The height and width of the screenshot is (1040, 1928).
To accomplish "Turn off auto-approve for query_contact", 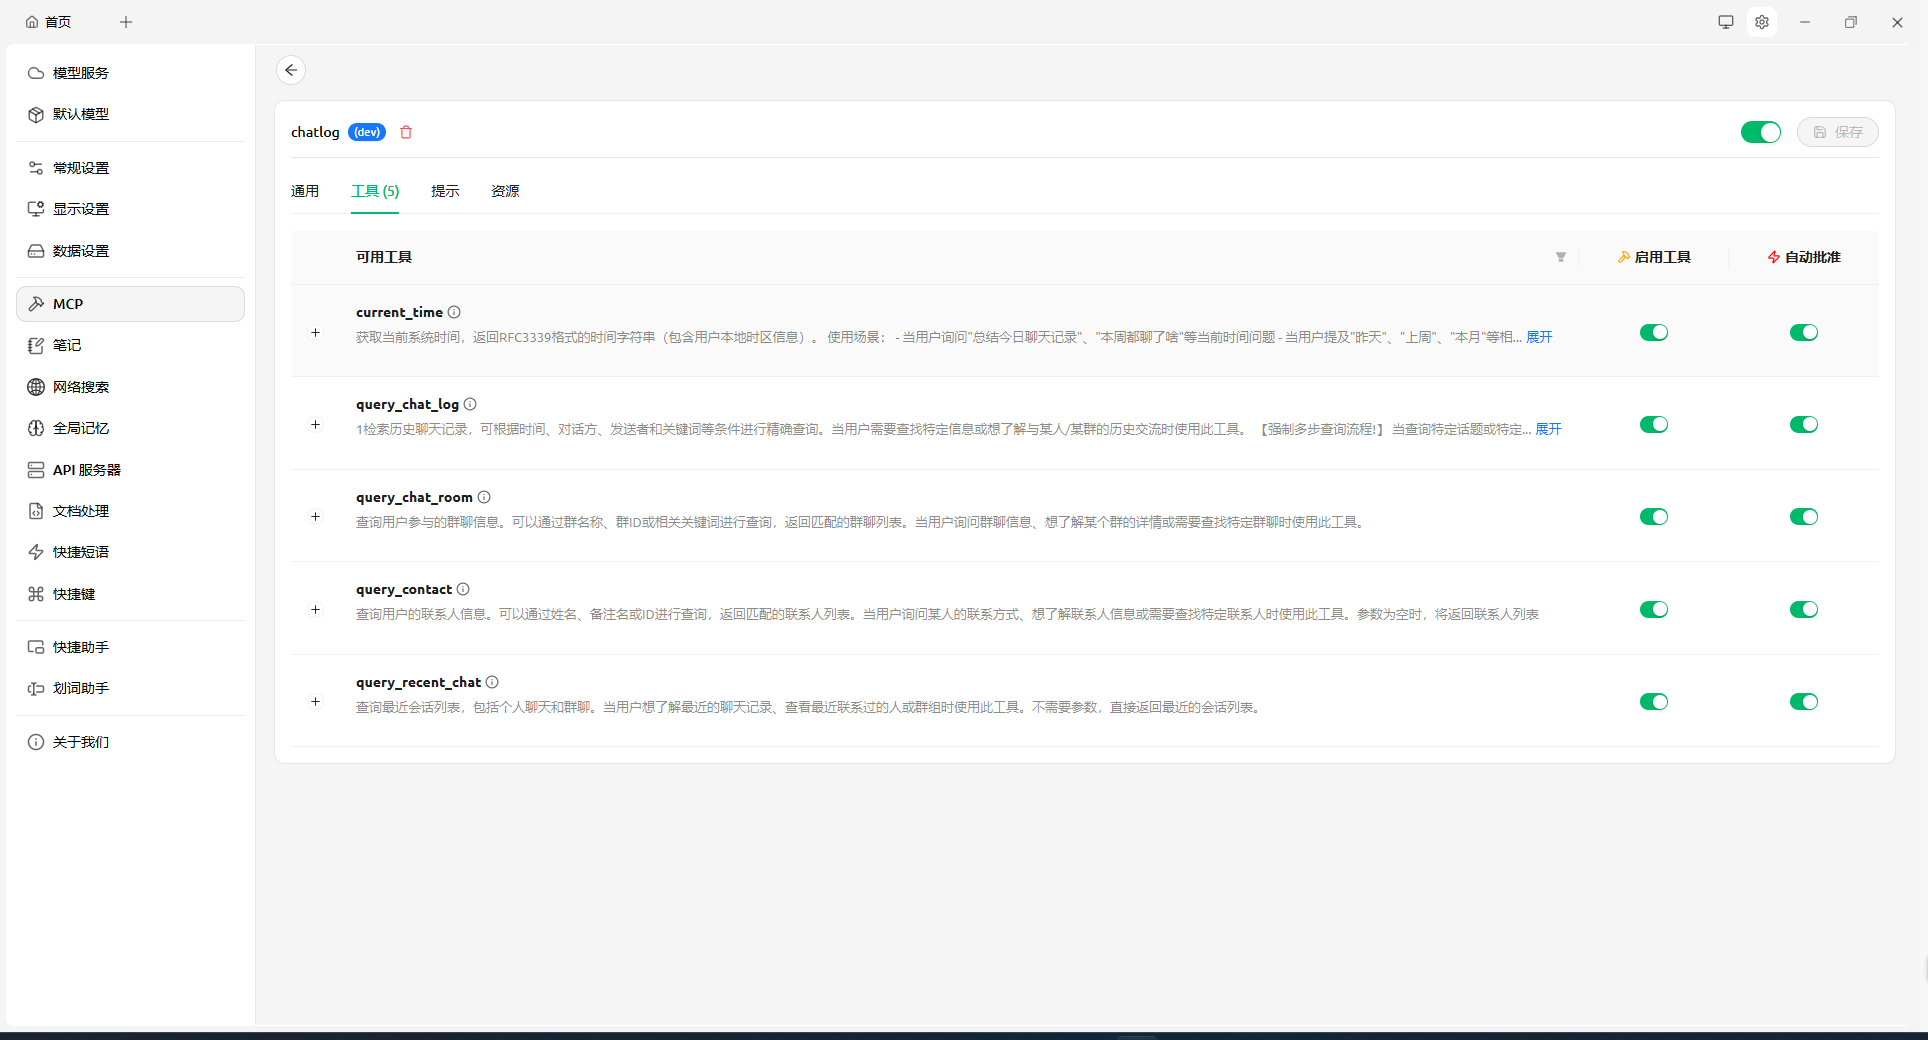I will point(1803,610).
